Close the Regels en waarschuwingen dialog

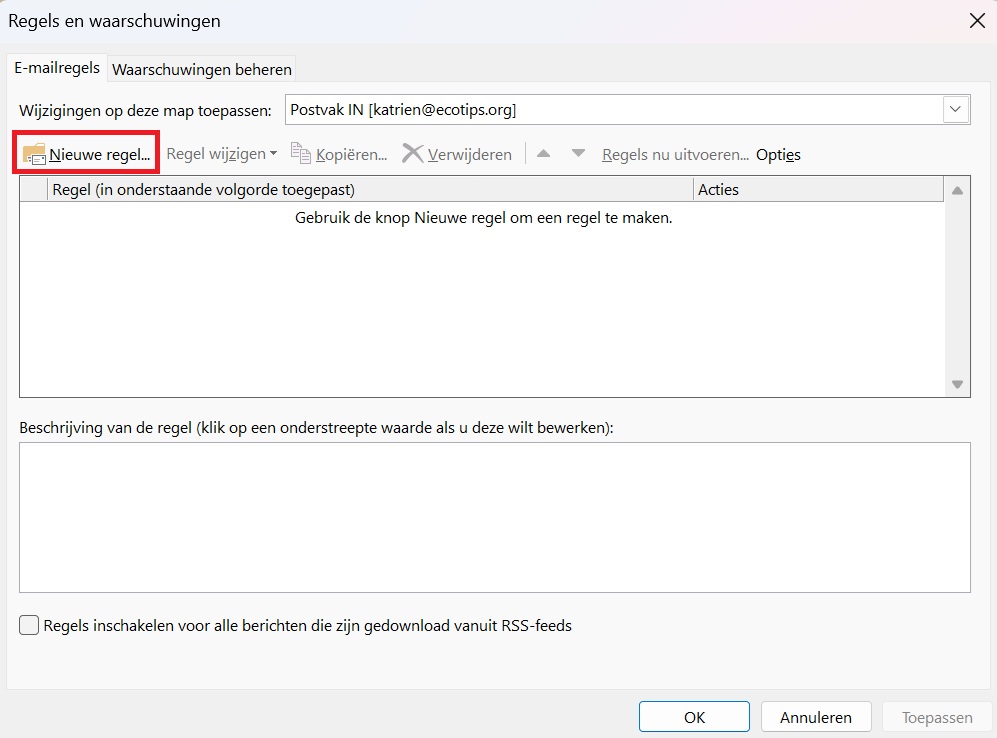coord(975,21)
